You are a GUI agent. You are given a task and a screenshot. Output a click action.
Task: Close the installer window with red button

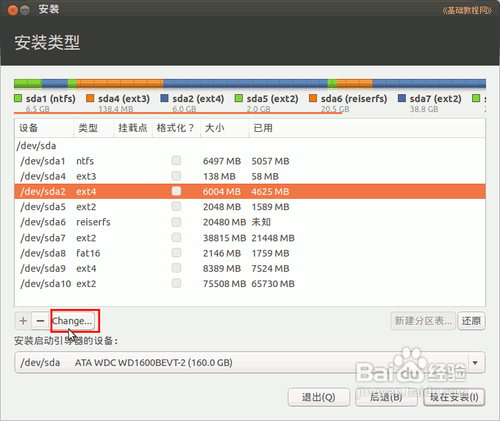[x=13, y=10]
